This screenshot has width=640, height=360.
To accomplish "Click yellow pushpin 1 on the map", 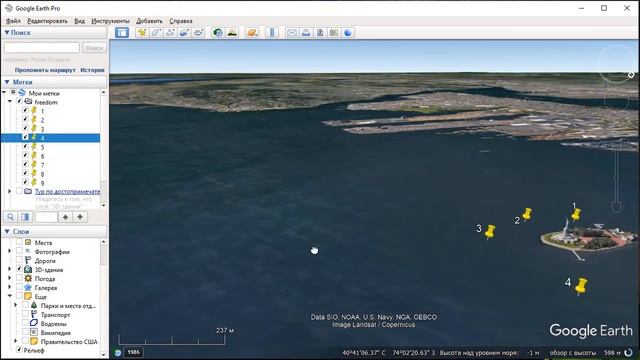I will point(576,214).
